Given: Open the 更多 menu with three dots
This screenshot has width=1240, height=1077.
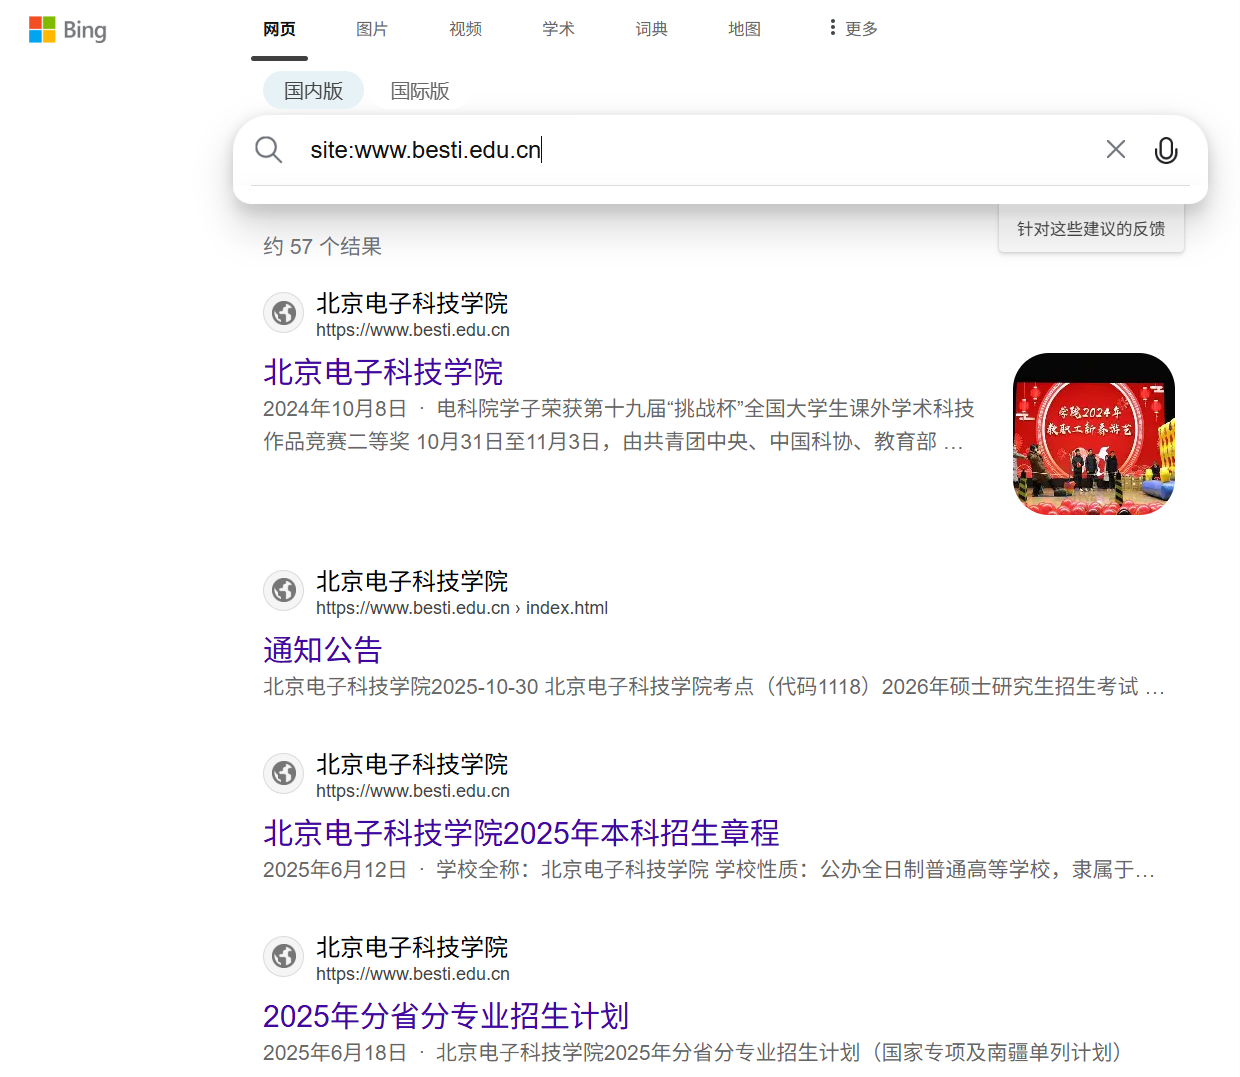Looking at the screenshot, I should (853, 29).
